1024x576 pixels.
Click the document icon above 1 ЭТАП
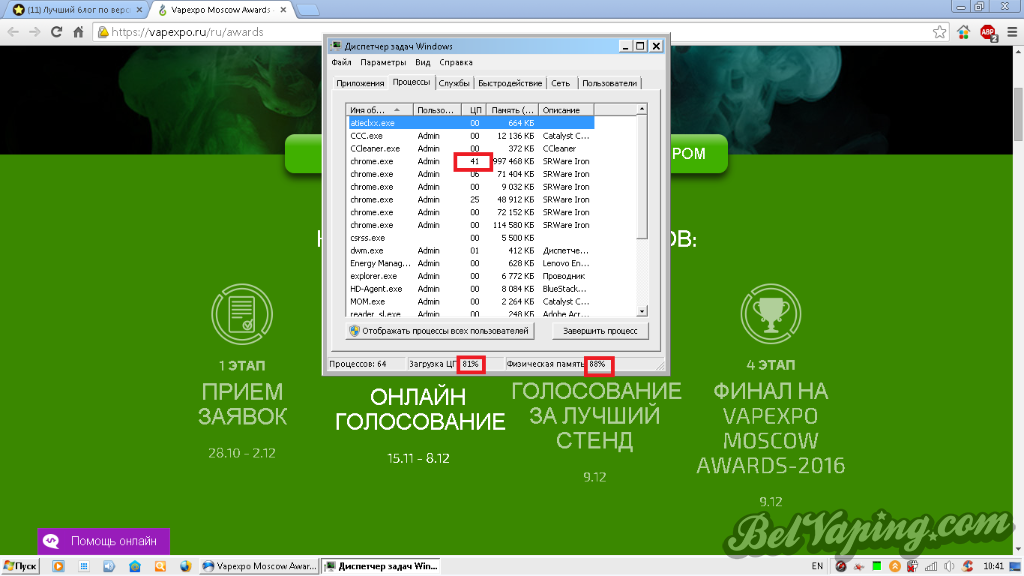[242, 314]
